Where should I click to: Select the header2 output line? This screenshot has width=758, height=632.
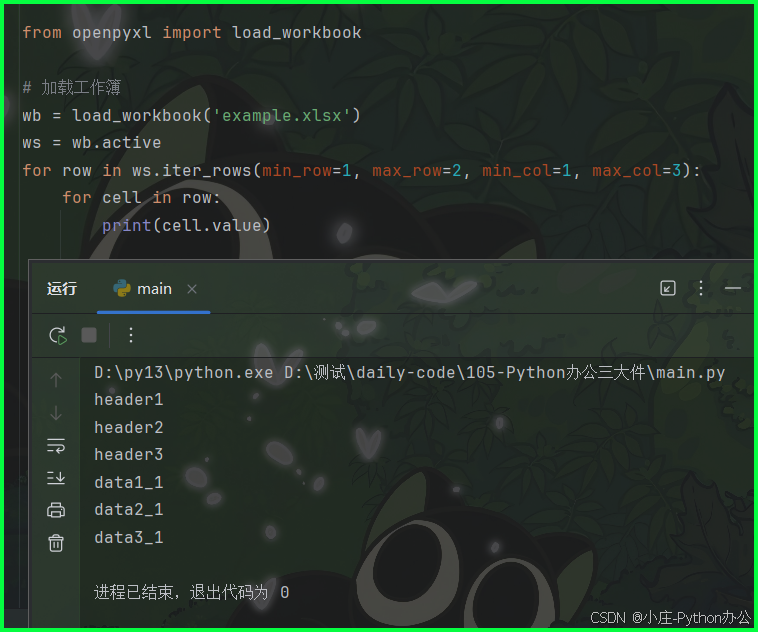[129, 427]
